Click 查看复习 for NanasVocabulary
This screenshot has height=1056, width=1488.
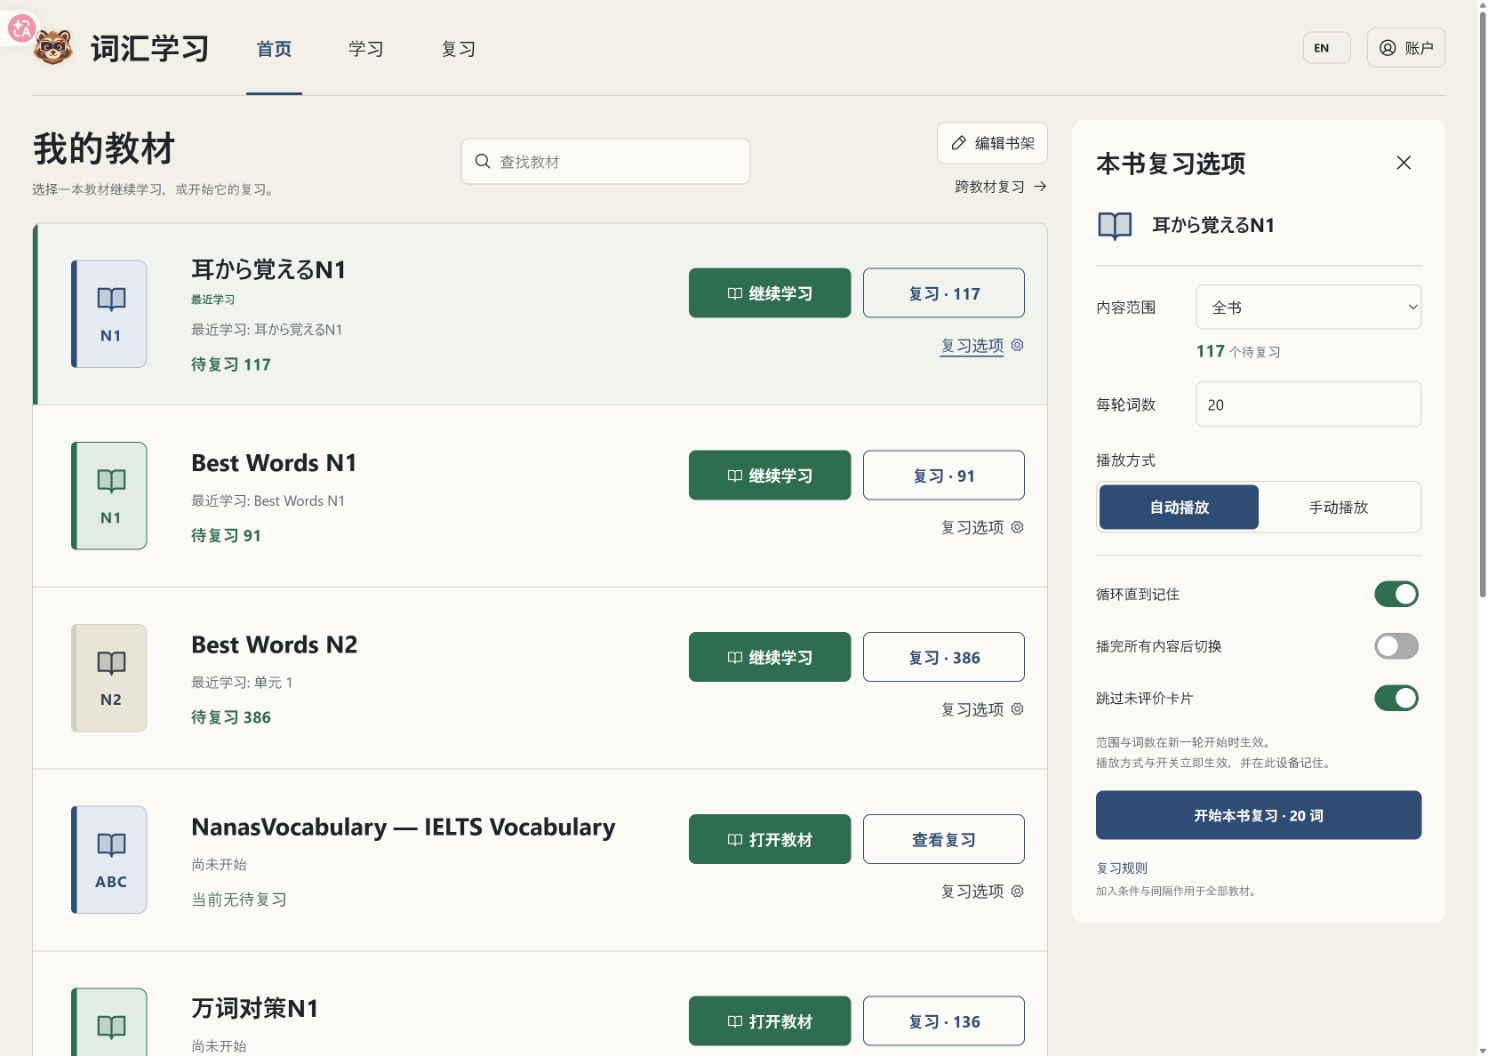point(943,839)
